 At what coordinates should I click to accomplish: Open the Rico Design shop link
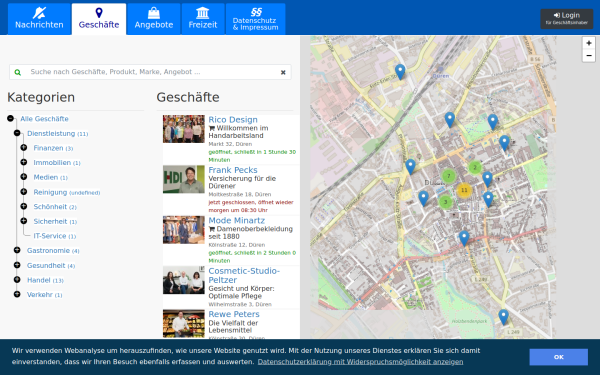(x=233, y=120)
